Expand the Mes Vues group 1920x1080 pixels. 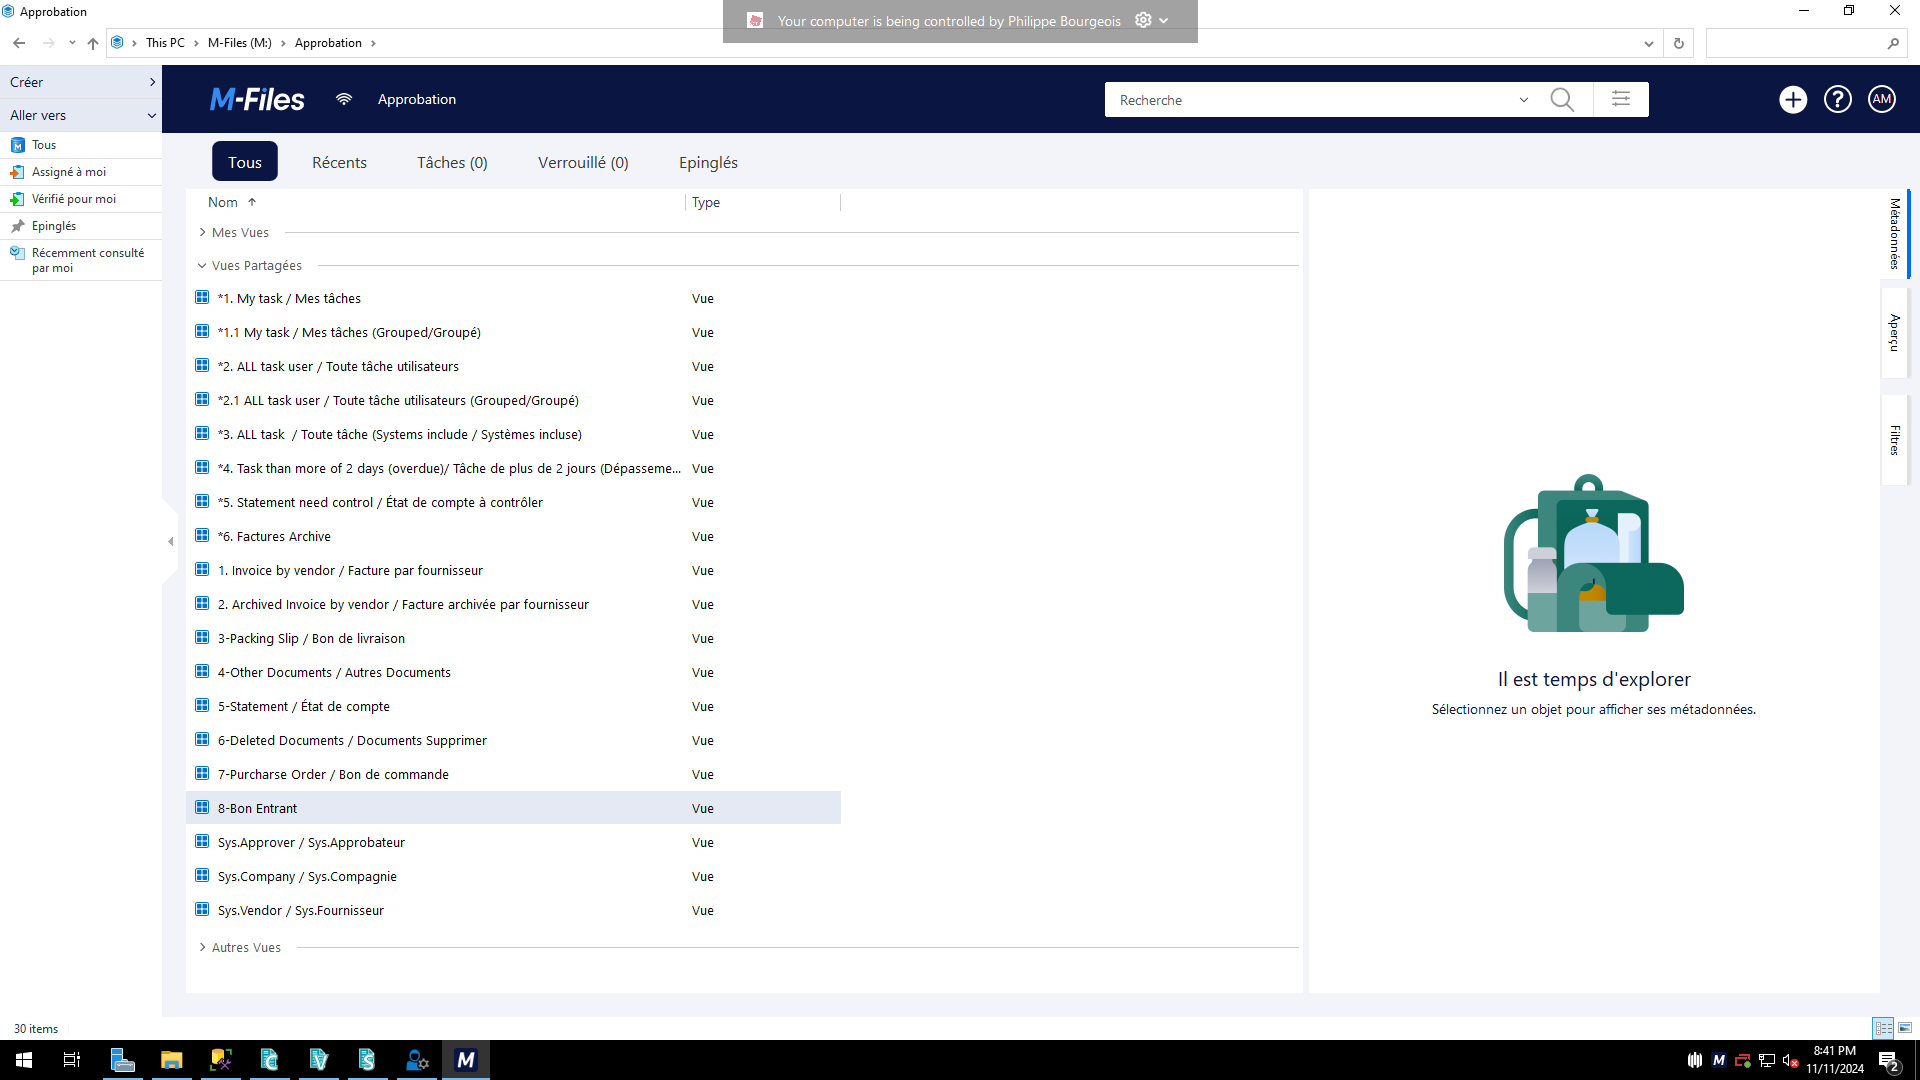pyautogui.click(x=202, y=232)
